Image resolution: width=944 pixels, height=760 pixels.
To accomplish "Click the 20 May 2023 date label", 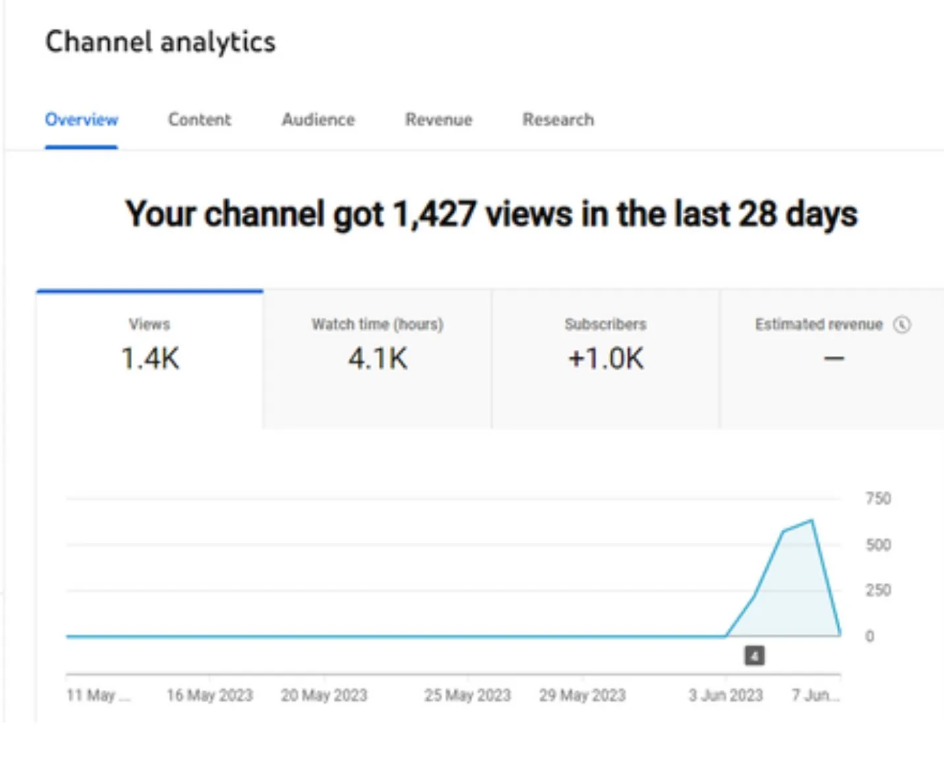I will [x=324, y=696].
